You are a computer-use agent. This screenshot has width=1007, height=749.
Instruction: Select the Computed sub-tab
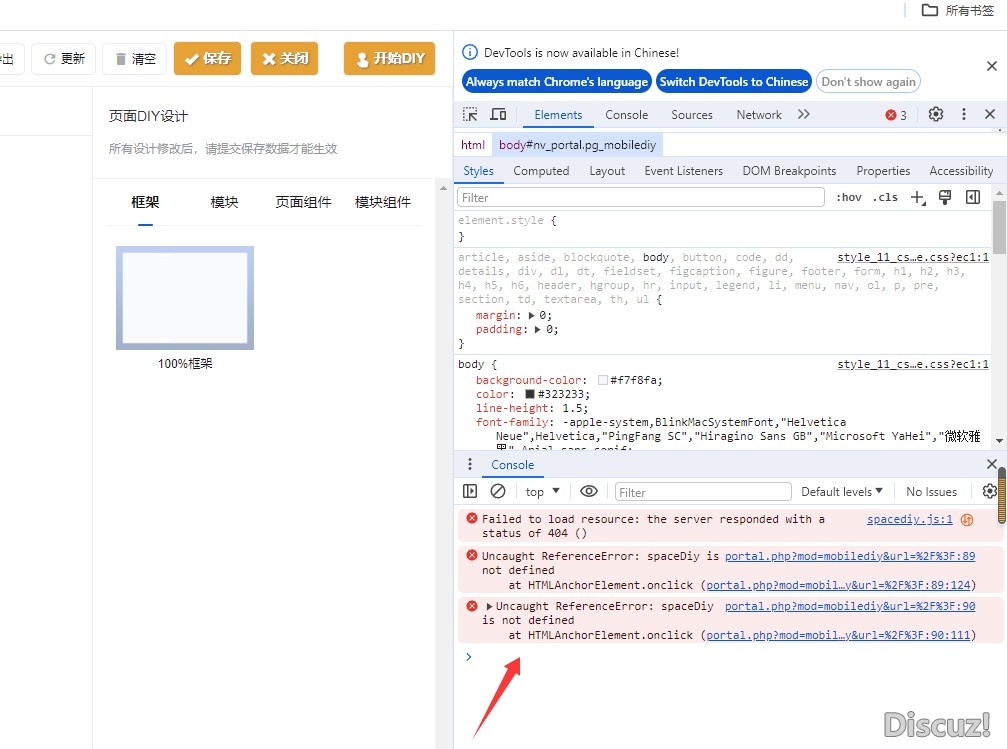(541, 171)
